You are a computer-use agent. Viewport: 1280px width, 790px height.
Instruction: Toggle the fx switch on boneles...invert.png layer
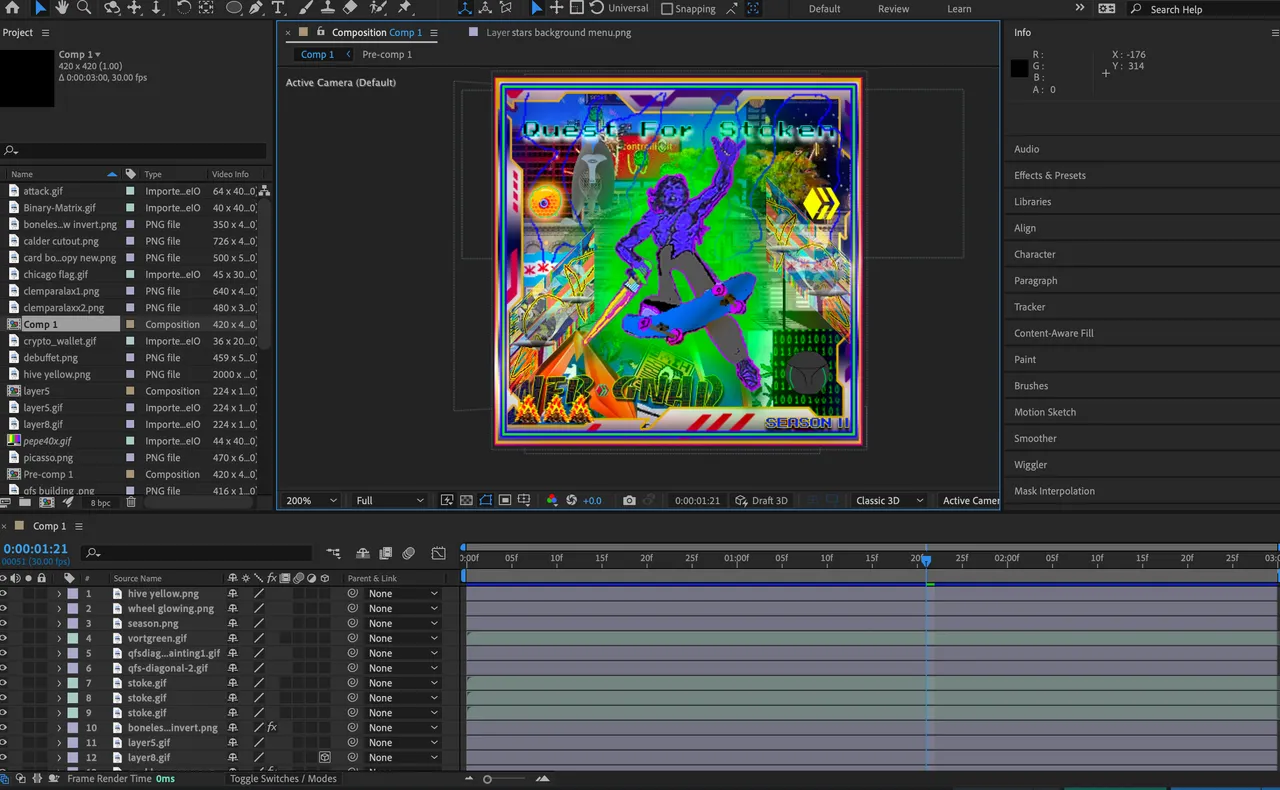pos(272,728)
